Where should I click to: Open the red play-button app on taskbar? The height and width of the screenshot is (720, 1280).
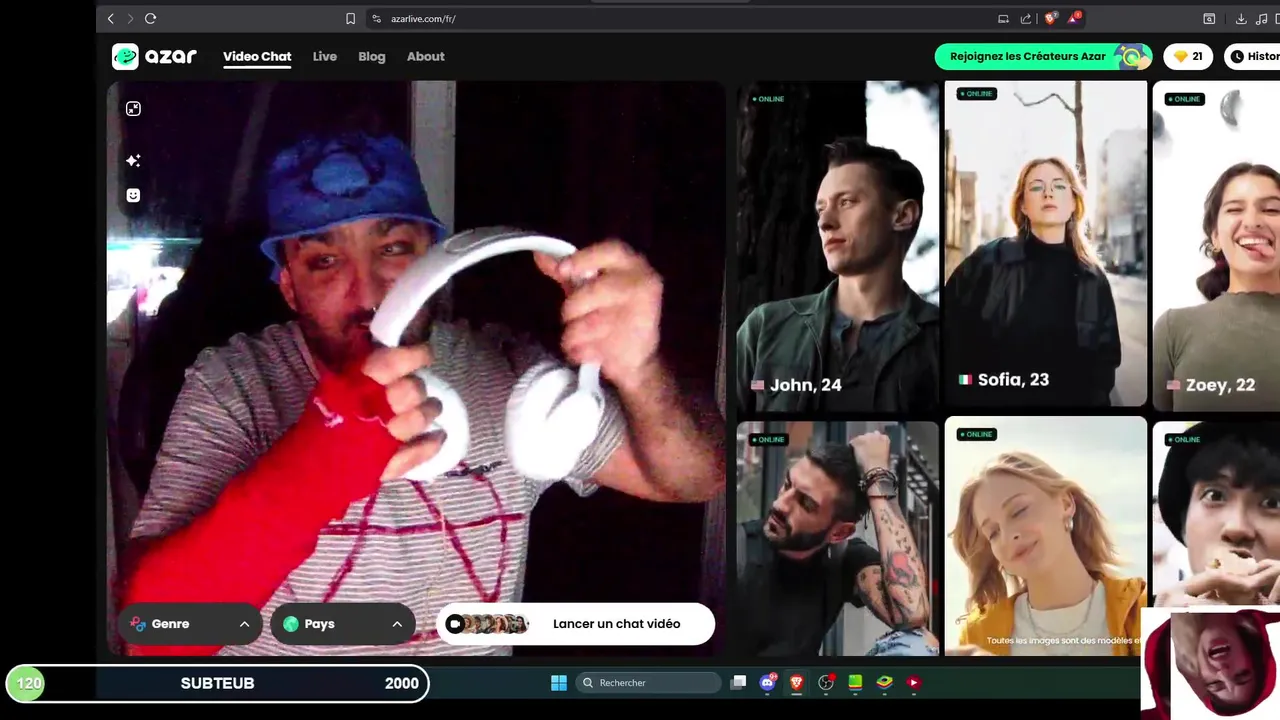point(913,683)
